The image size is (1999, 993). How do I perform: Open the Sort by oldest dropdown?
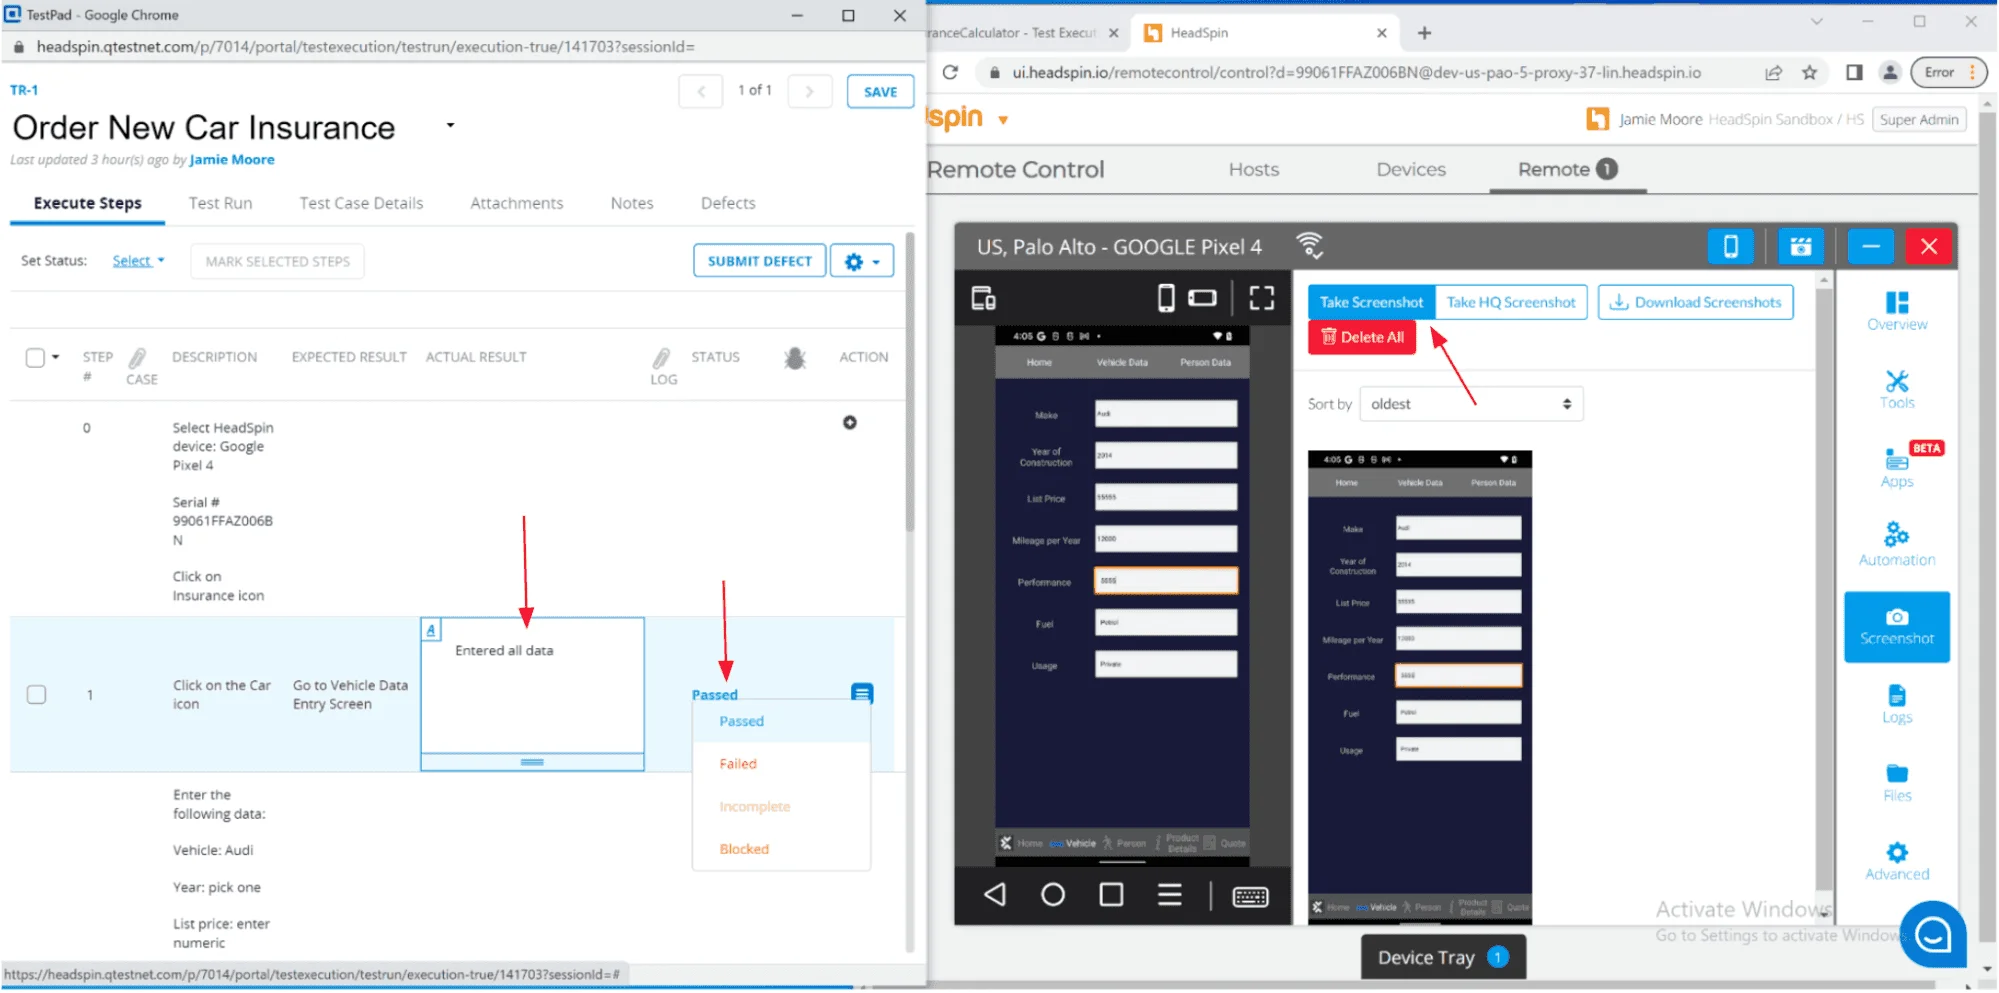(1471, 404)
